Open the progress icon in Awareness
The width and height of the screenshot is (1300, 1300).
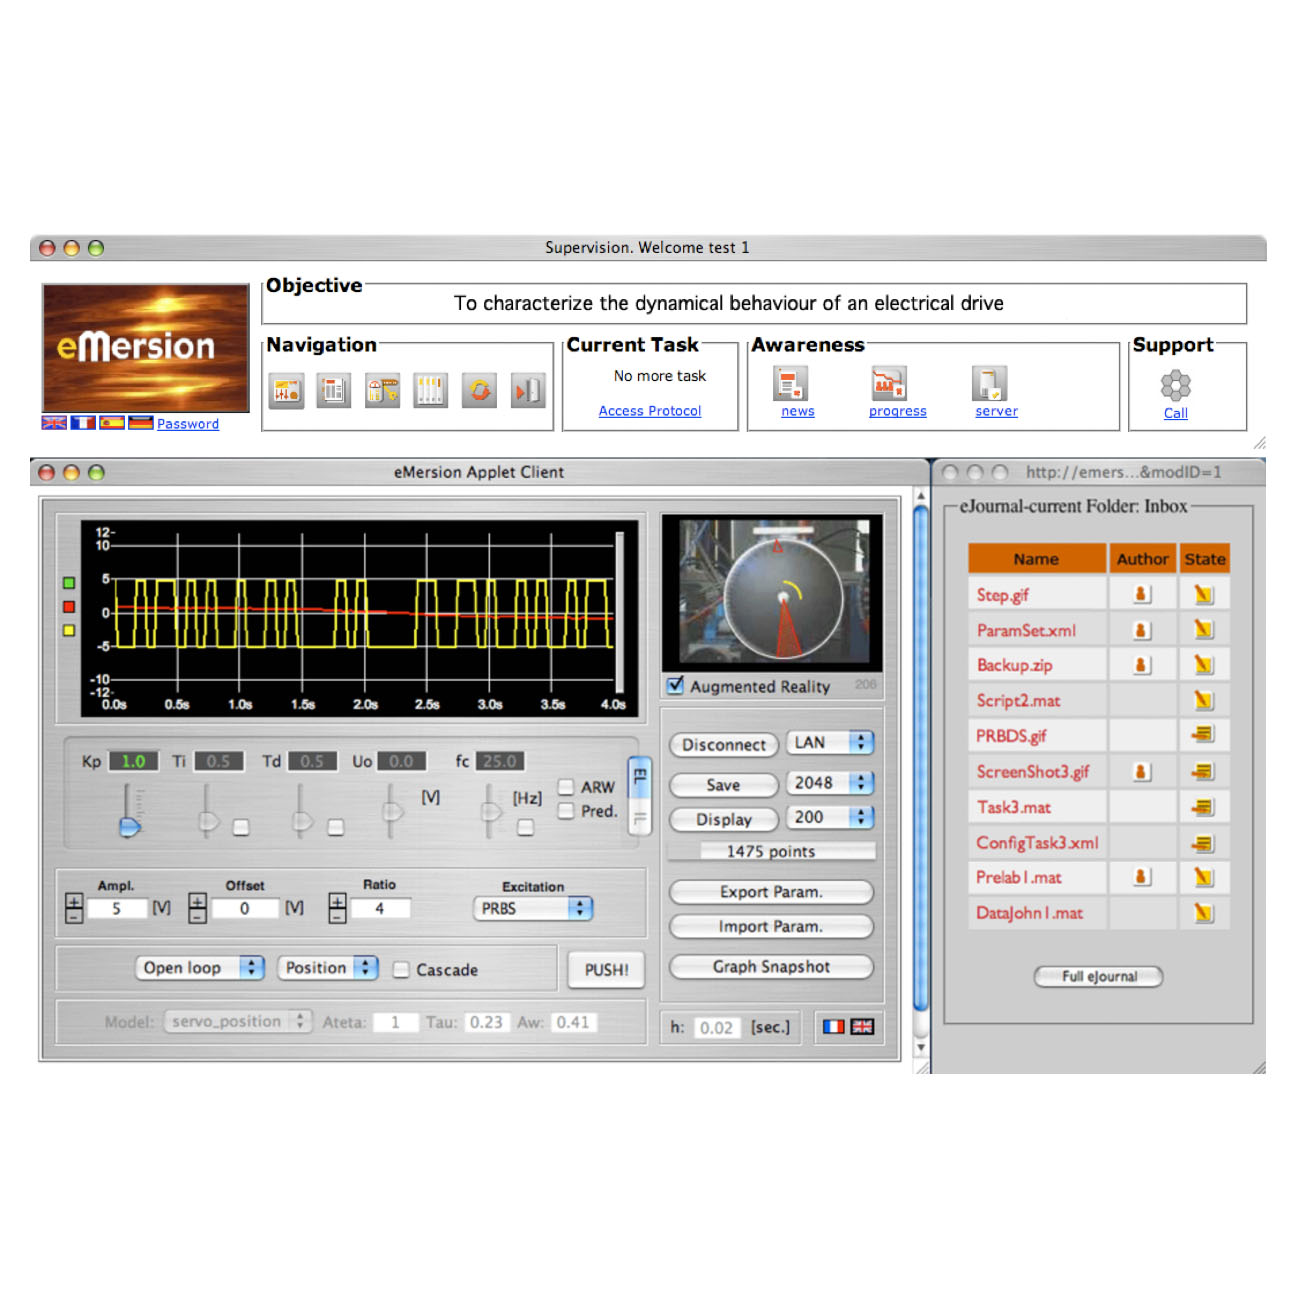point(889,384)
